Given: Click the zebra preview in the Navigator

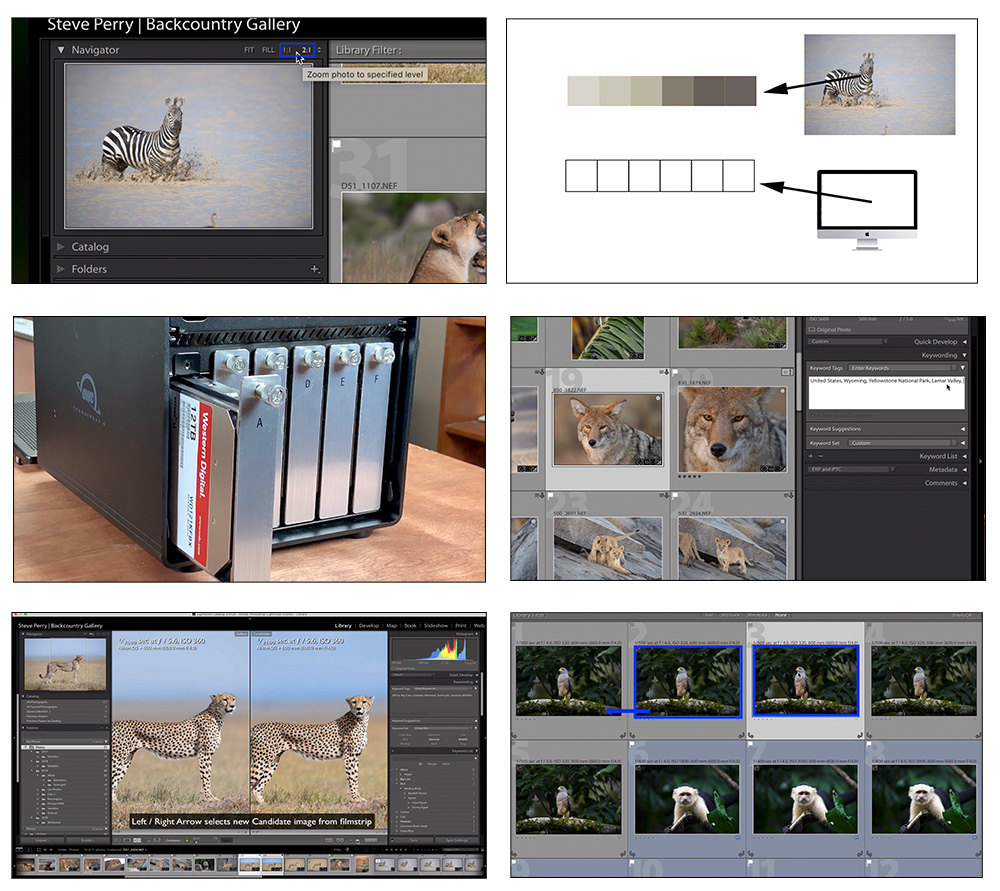Looking at the screenshot, I should coord(189,145).
